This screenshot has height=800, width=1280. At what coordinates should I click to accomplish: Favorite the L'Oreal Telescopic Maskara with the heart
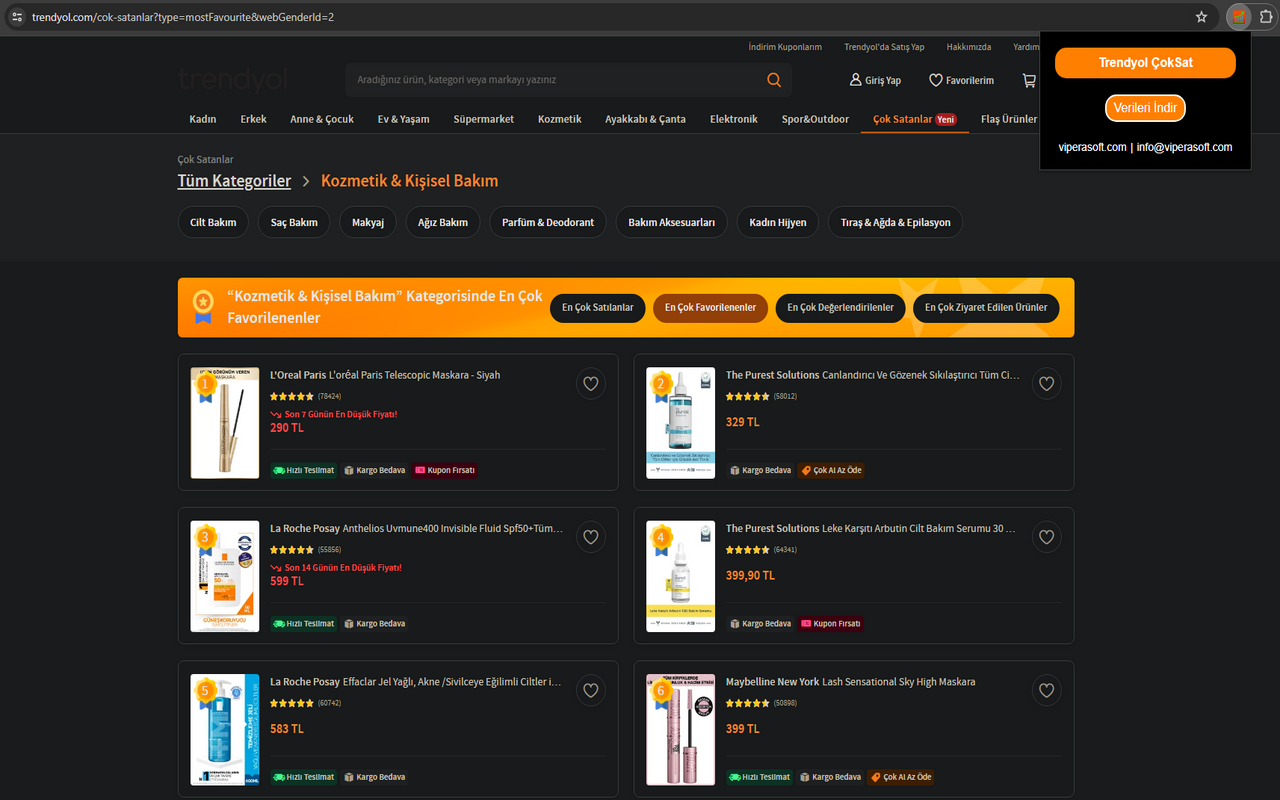tap(590, 383)
